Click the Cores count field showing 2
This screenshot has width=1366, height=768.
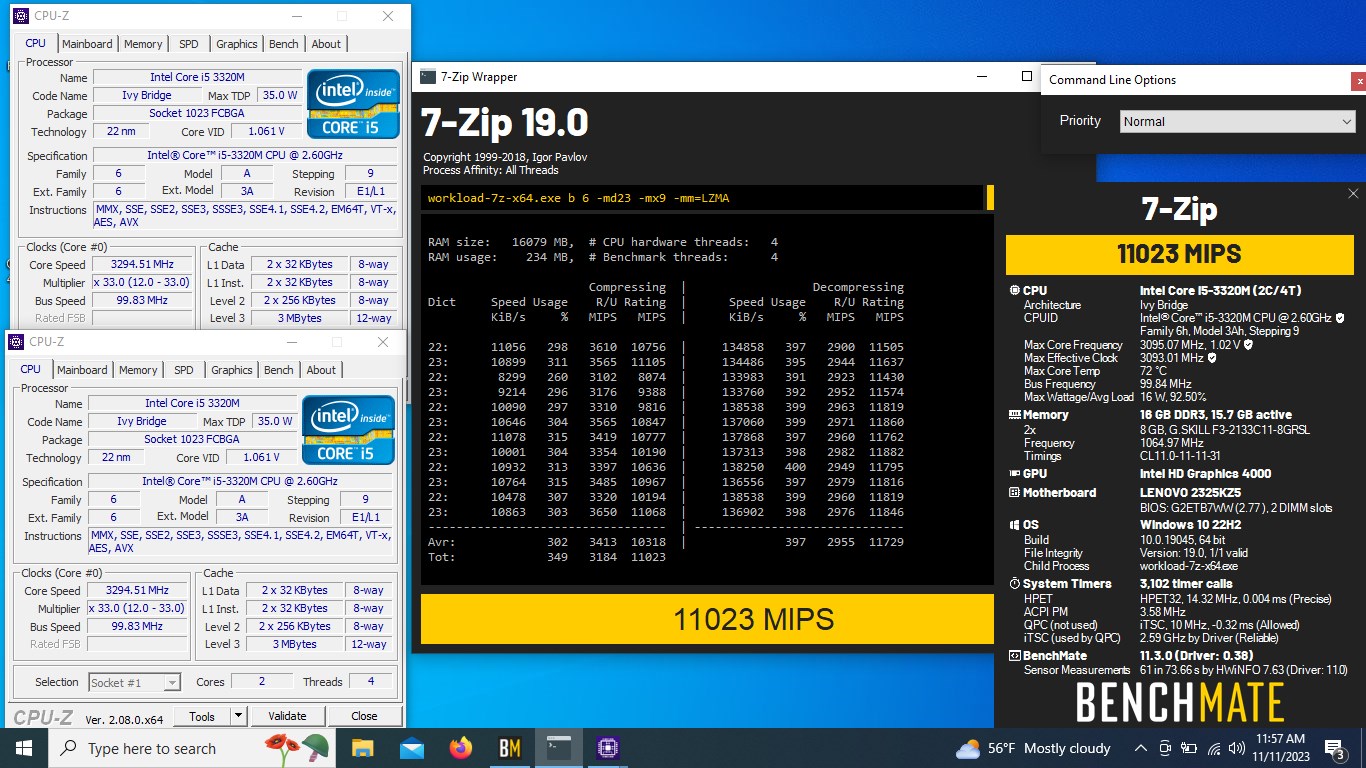click(262, 682)
